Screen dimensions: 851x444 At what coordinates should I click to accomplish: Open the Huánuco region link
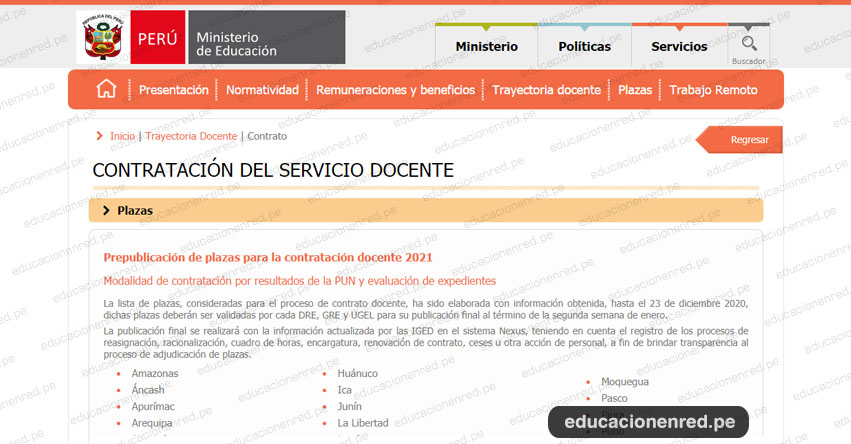(358, 373)
